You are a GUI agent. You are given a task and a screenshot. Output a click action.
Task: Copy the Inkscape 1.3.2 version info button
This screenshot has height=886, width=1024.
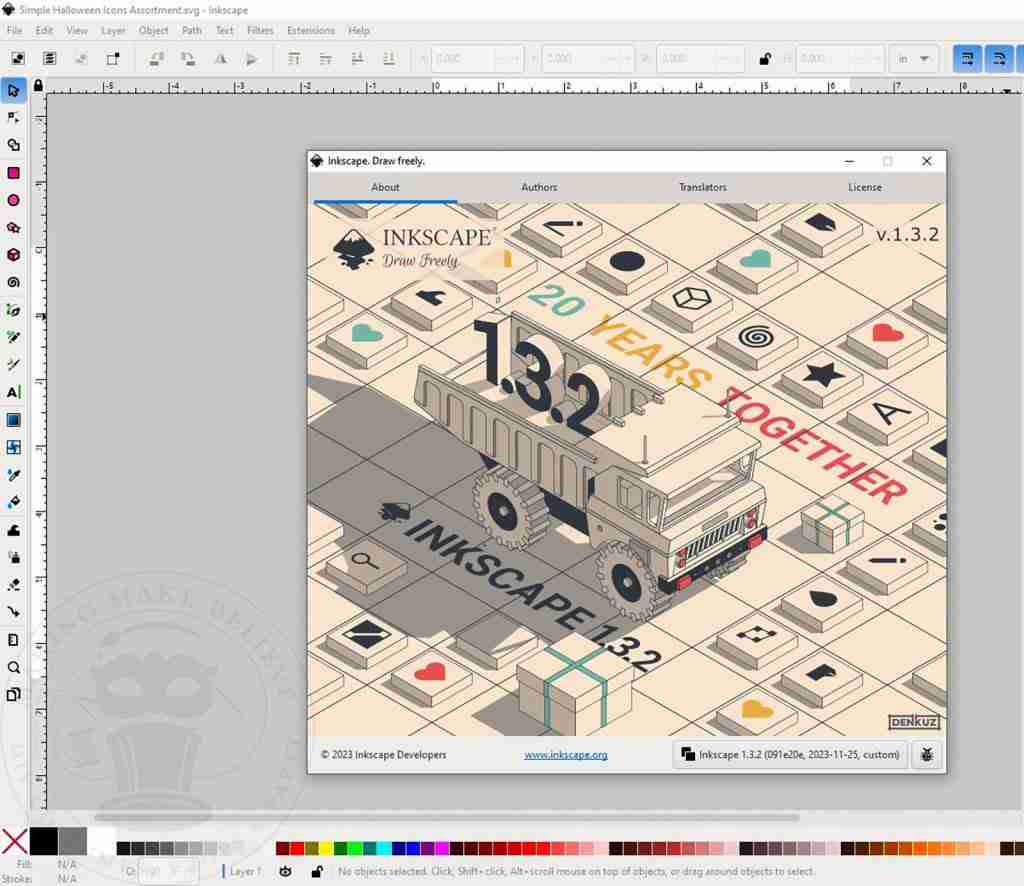(789, 755)
